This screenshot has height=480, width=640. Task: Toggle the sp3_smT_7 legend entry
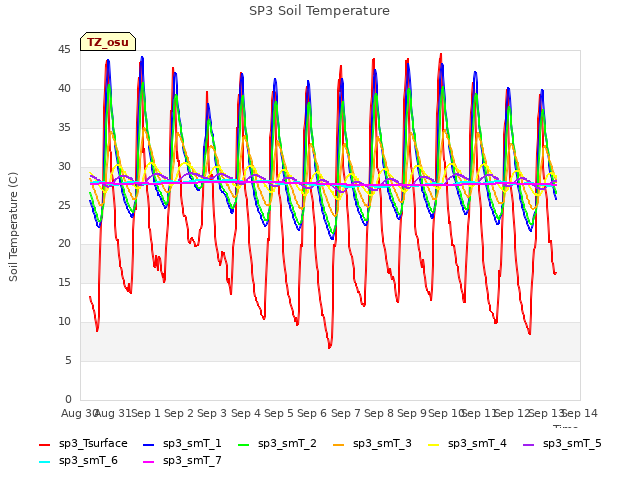[x=182, y=461]
